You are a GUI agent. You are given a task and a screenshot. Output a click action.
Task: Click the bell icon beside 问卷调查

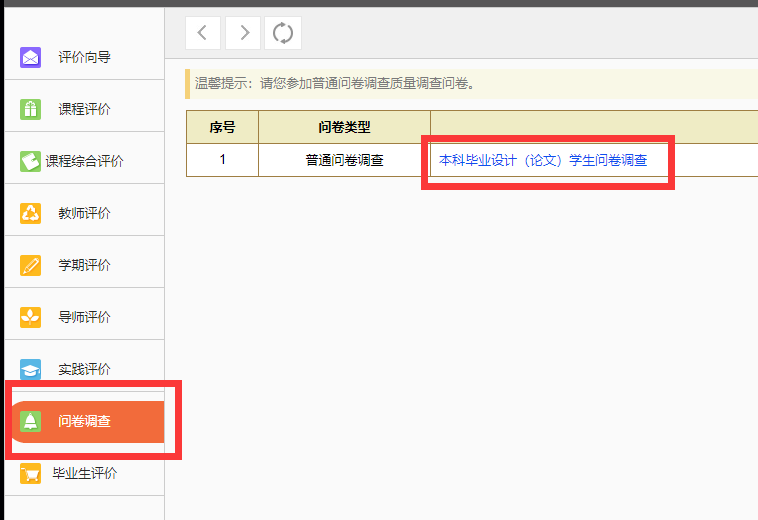click(30, 421)
